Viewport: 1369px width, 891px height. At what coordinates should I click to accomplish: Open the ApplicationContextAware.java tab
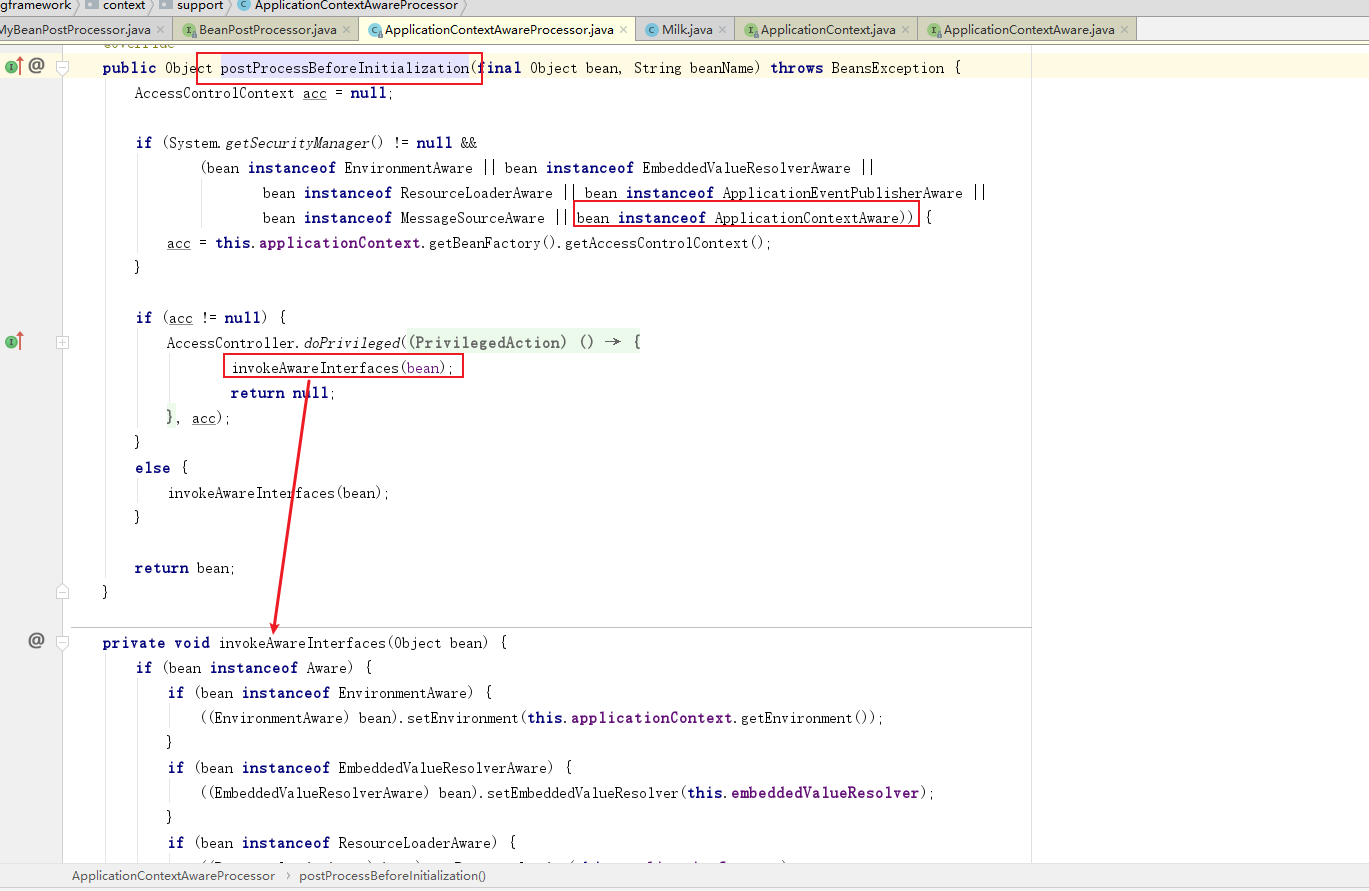[1029, 30]
